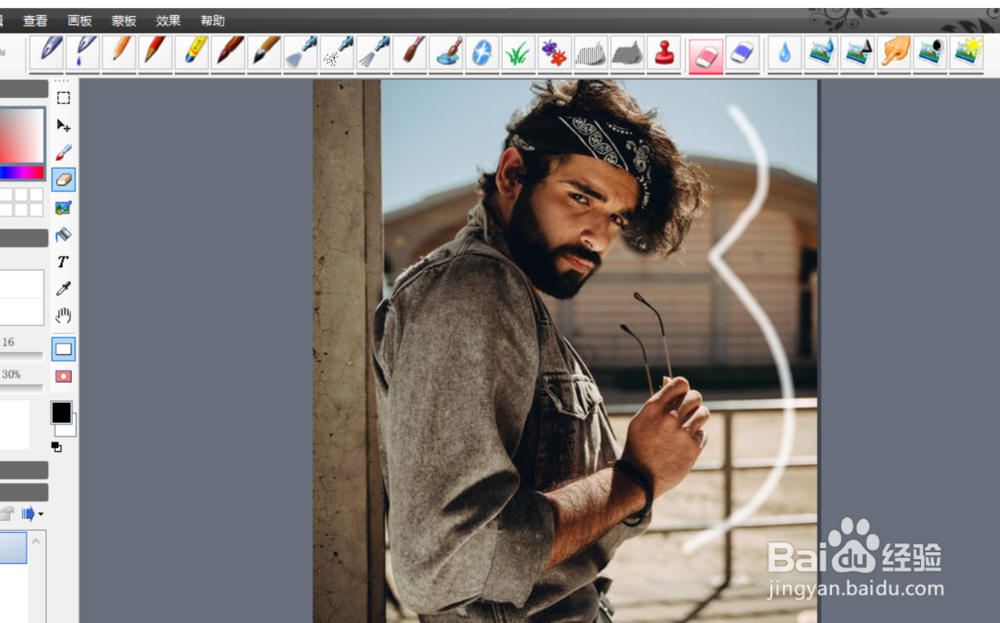Choose the yellow crayon brush

pos(191,54)
